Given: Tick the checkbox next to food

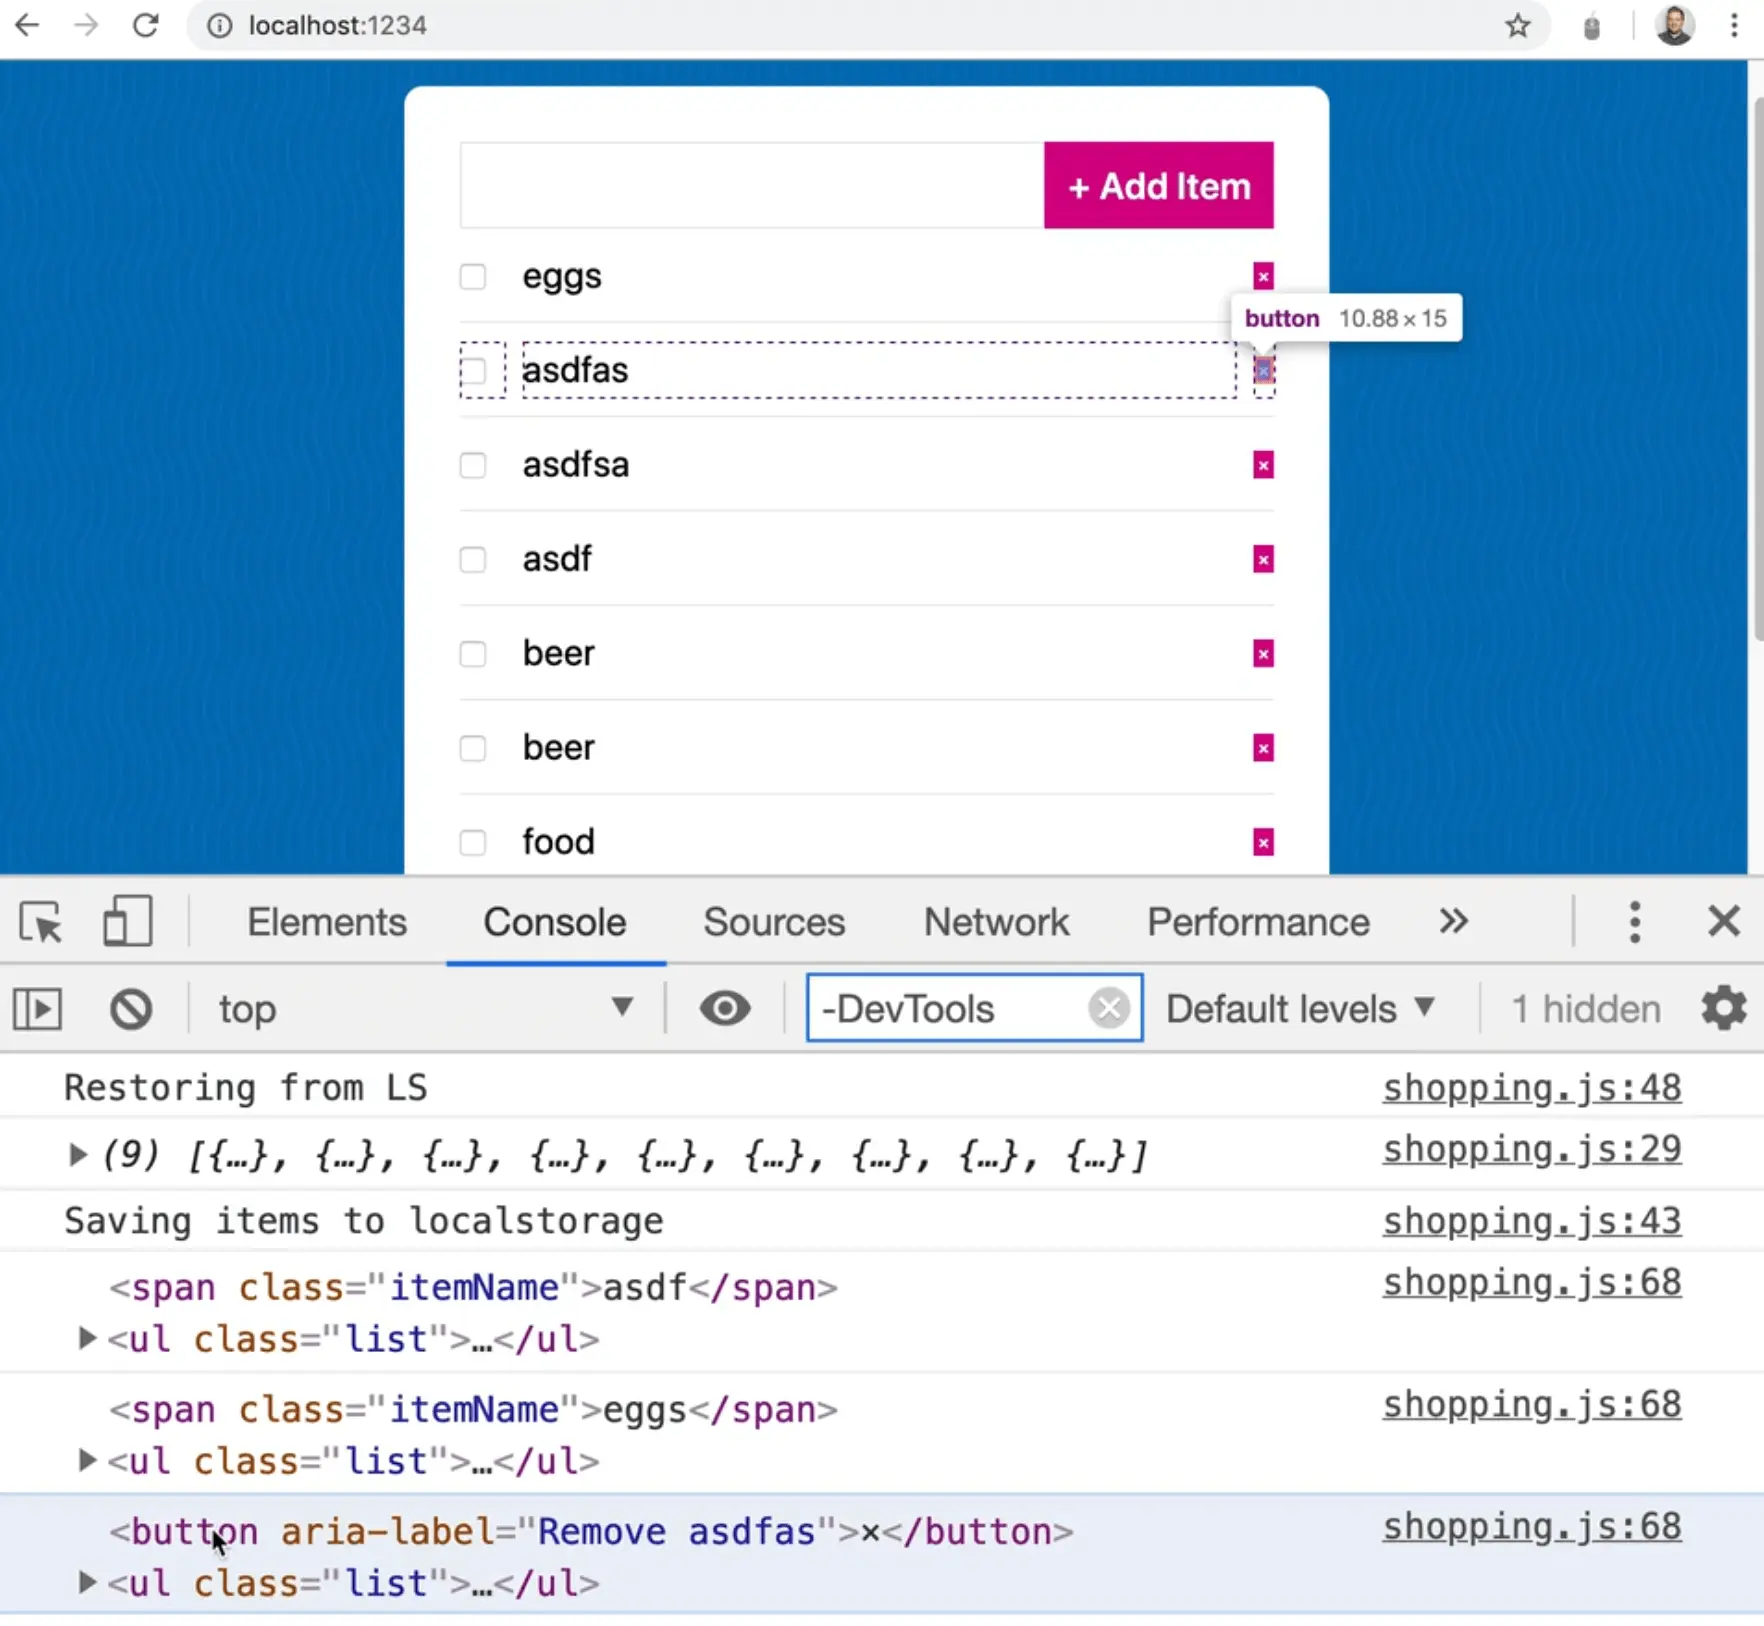Looking at the screenshot, I should tap(473, 843).
